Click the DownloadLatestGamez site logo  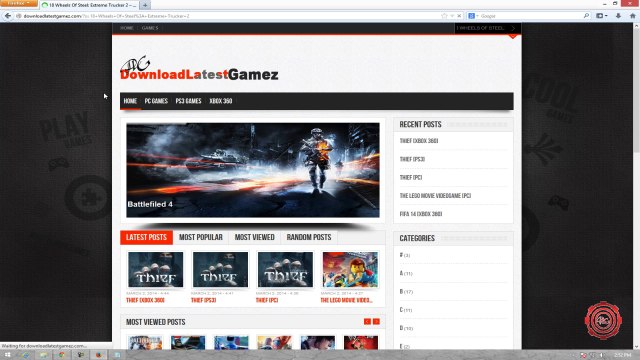(x=199, y=69)
